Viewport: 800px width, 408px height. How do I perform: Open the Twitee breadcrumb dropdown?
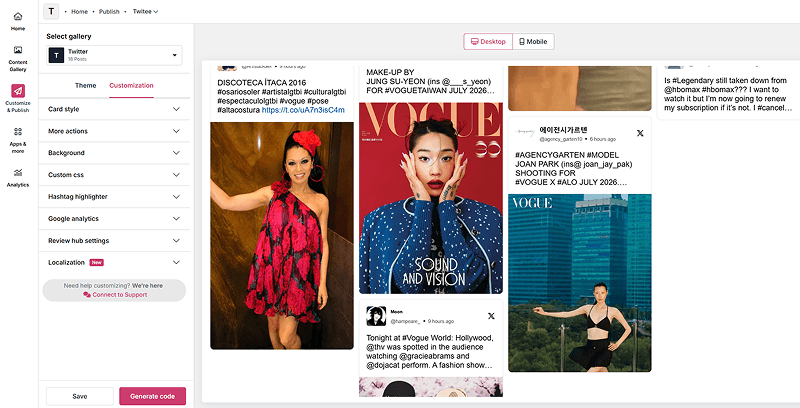[145, 11]
